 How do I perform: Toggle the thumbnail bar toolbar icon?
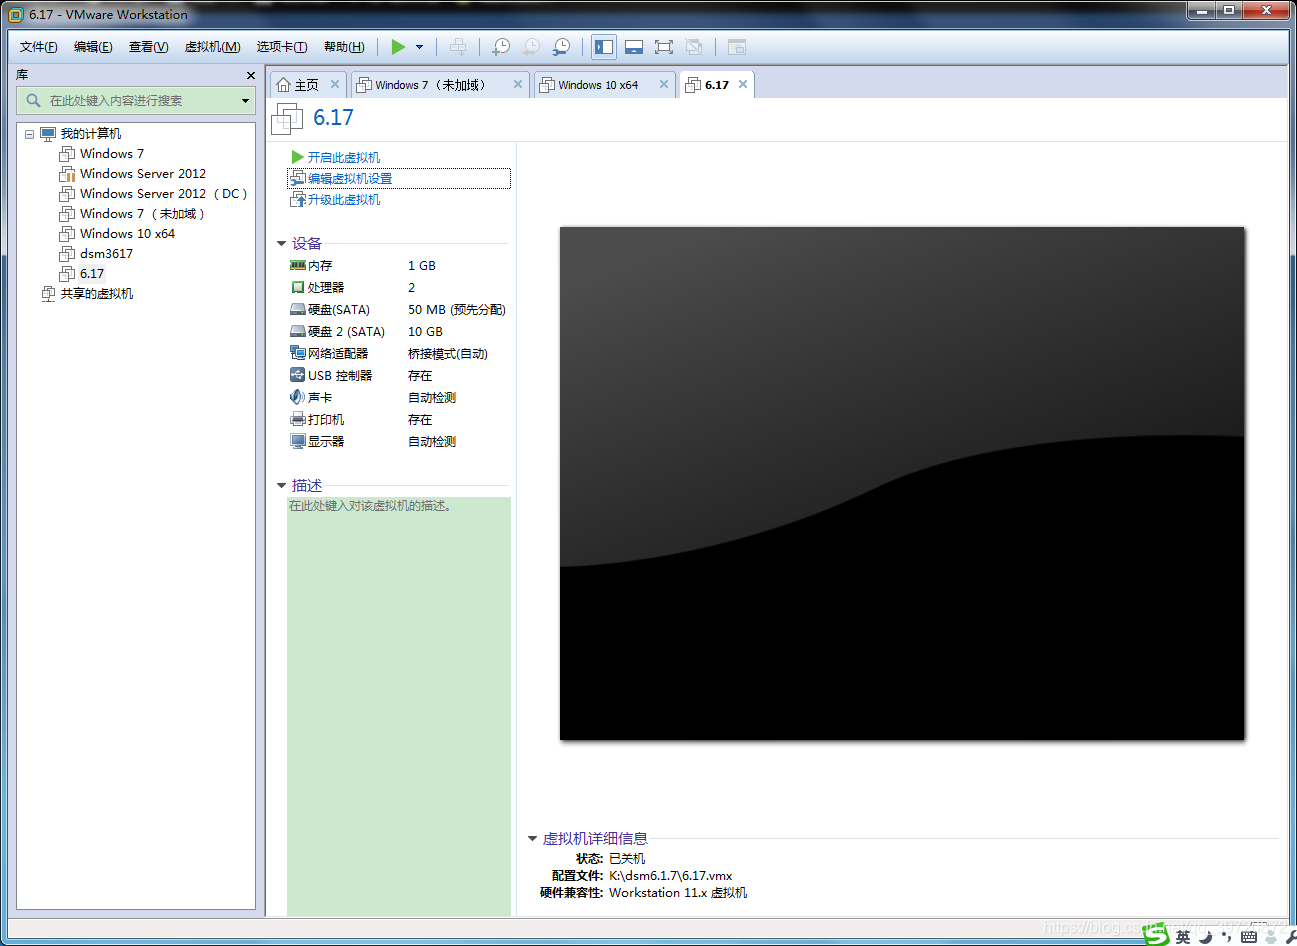click(x=634, y=47)
